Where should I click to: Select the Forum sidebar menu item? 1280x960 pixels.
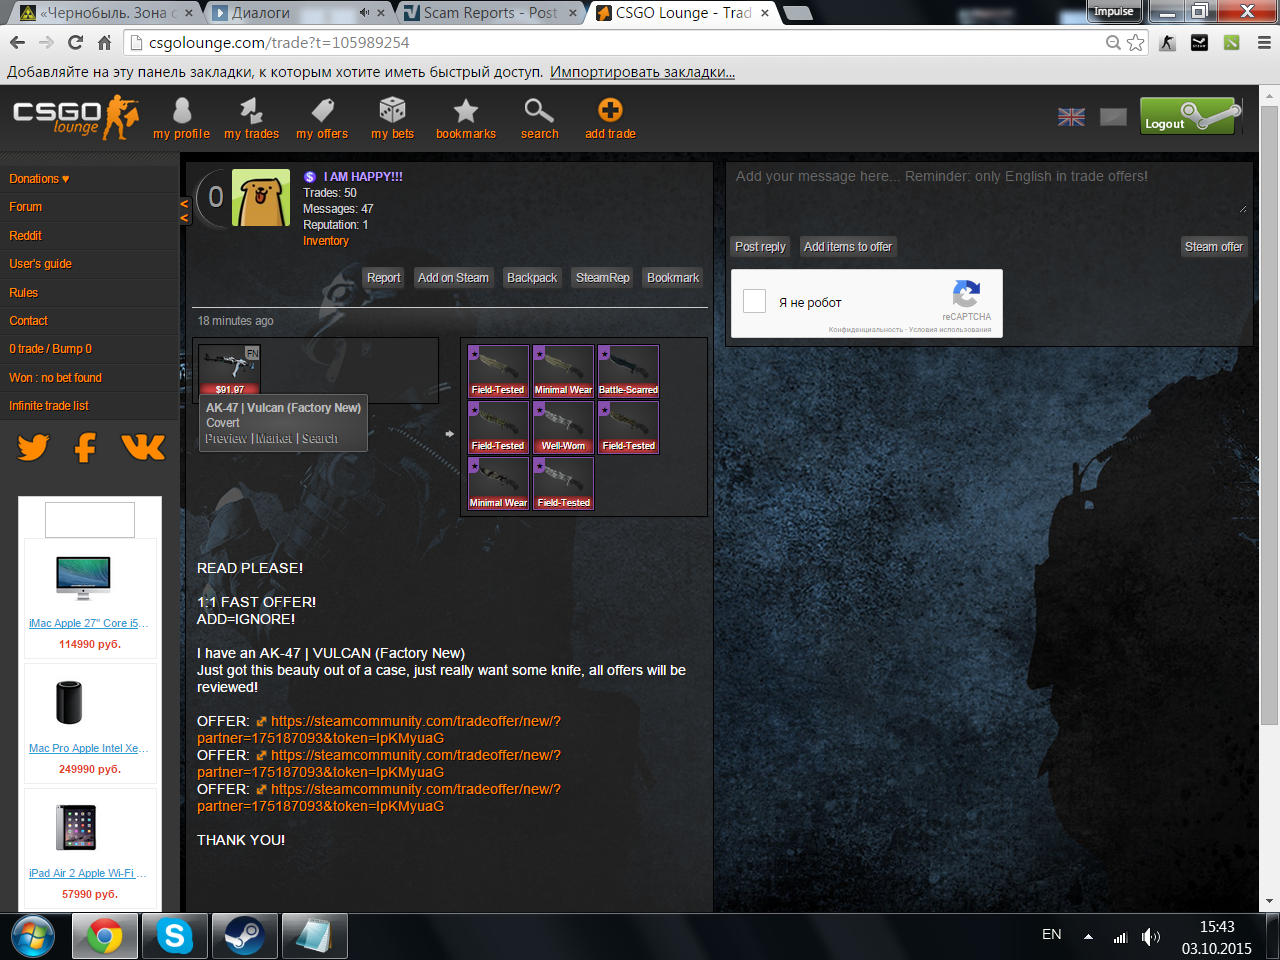click(x=26, y=207)
